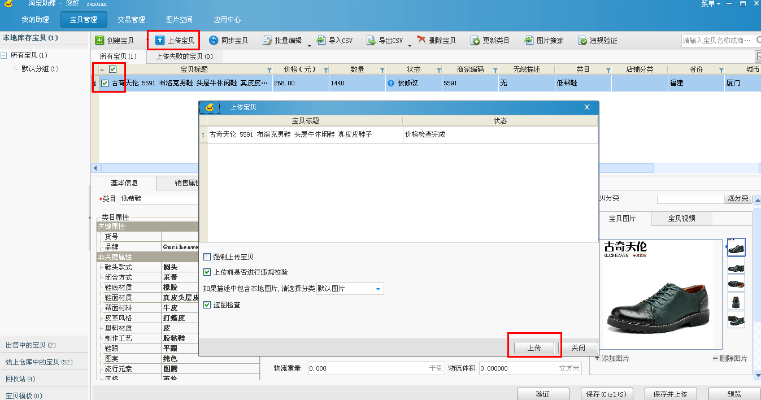Viewport: 761px width, 400px height.
Task: Click the 预览 button at bottom
Action: click(734, 394)
